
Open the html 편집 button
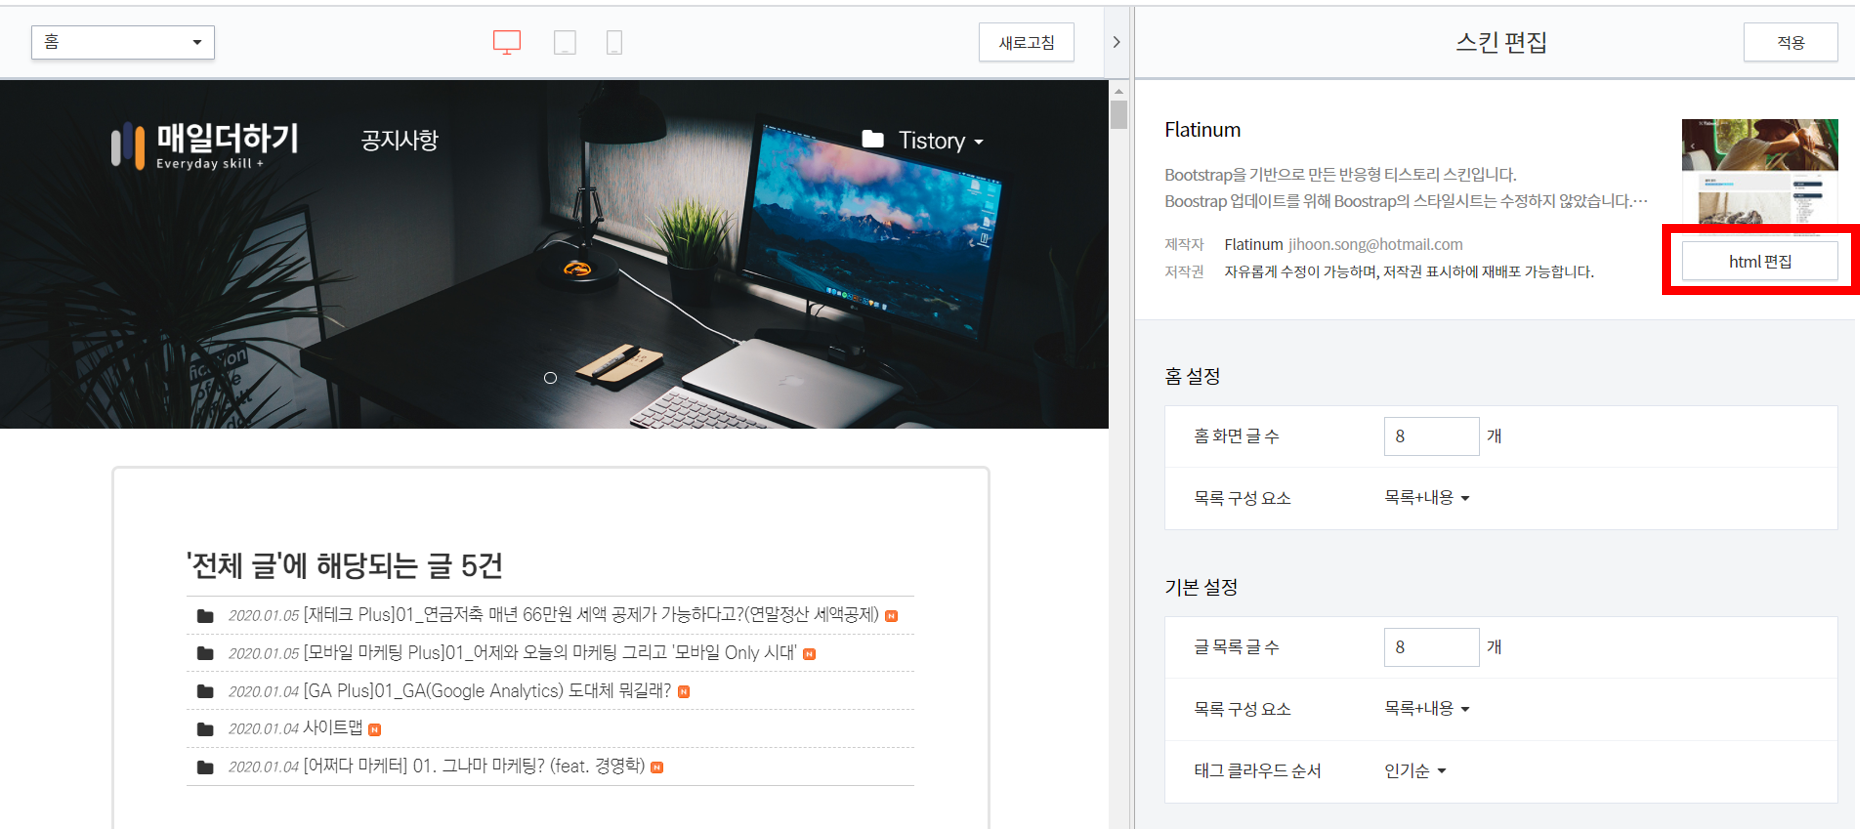(1760, 261)
